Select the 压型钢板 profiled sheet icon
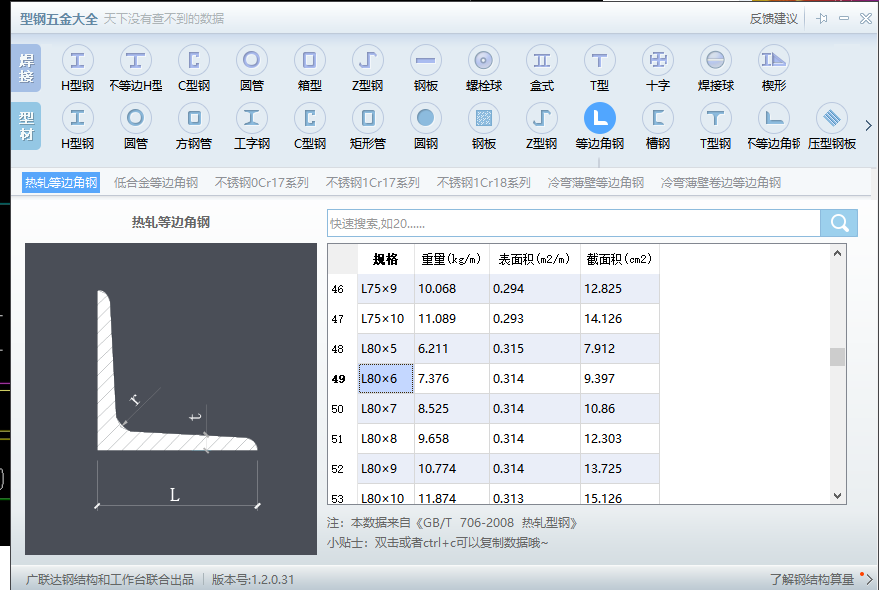 click(x=832, y=118)
